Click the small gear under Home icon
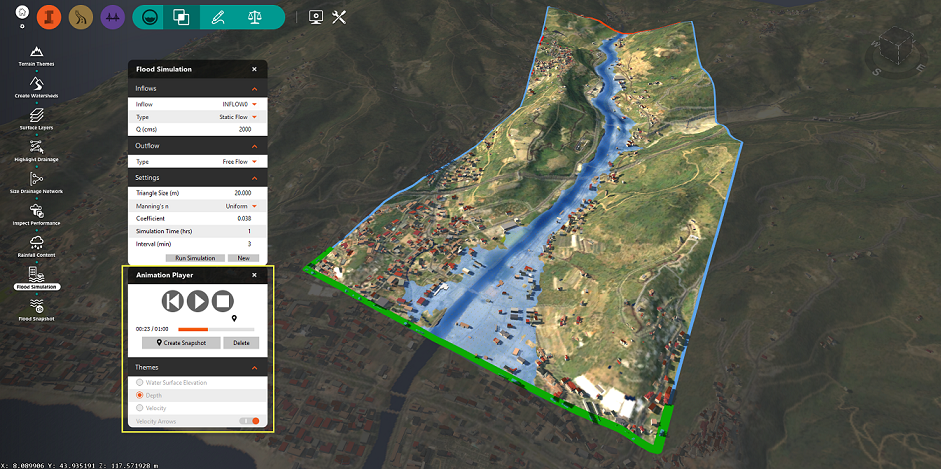The width and height of the screenshot is (941, 469). pyautogui.click(x=22, y=26)
